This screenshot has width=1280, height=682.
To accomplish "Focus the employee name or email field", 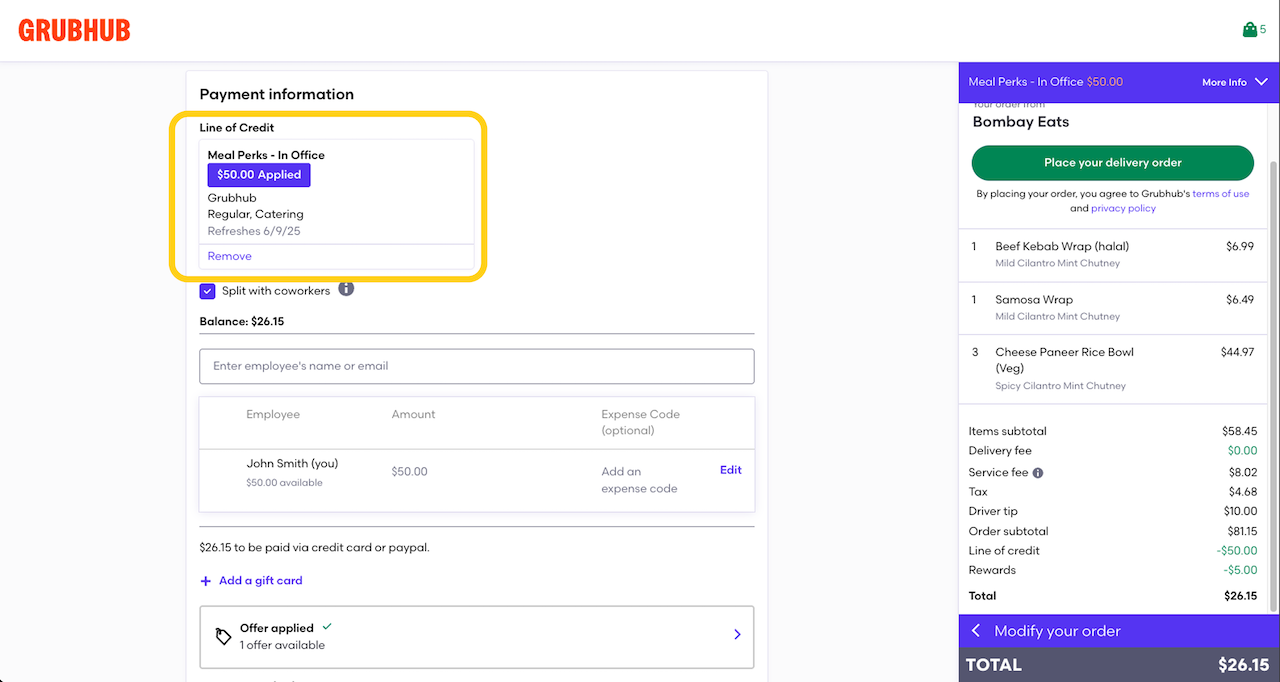I will point(476,366).
